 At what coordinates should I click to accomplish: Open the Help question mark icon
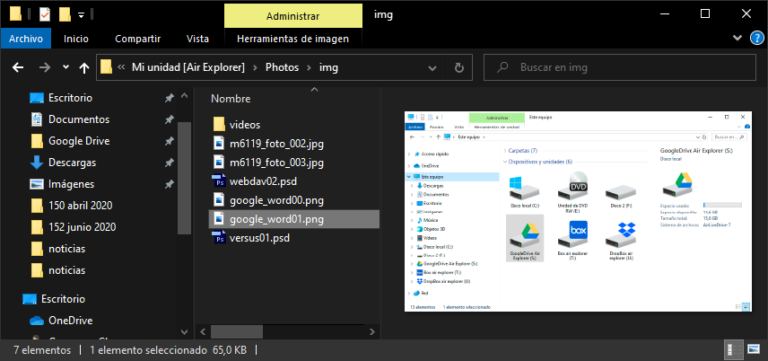tap(757, 38)
